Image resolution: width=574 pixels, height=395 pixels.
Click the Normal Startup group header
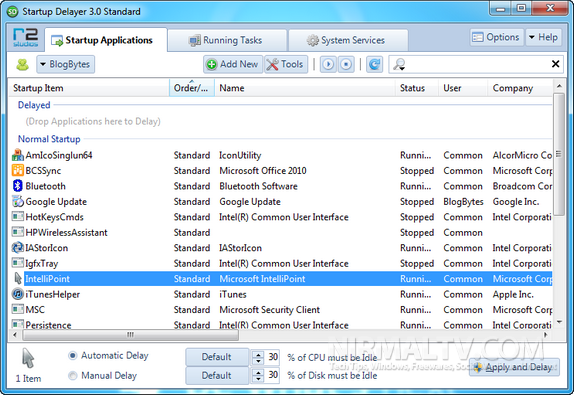[49, 139]
